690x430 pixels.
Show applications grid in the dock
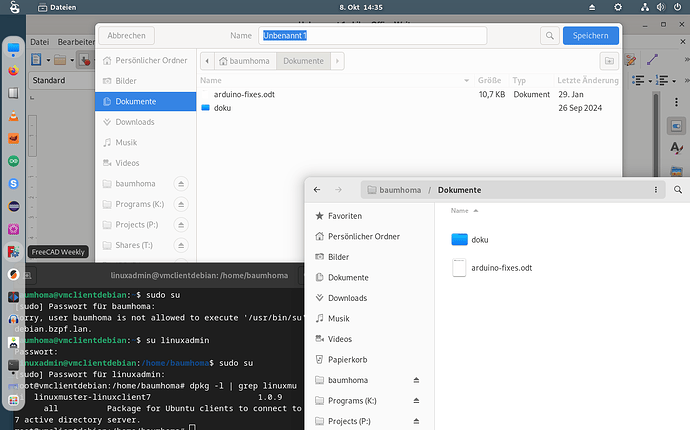(x=13, y=400)
